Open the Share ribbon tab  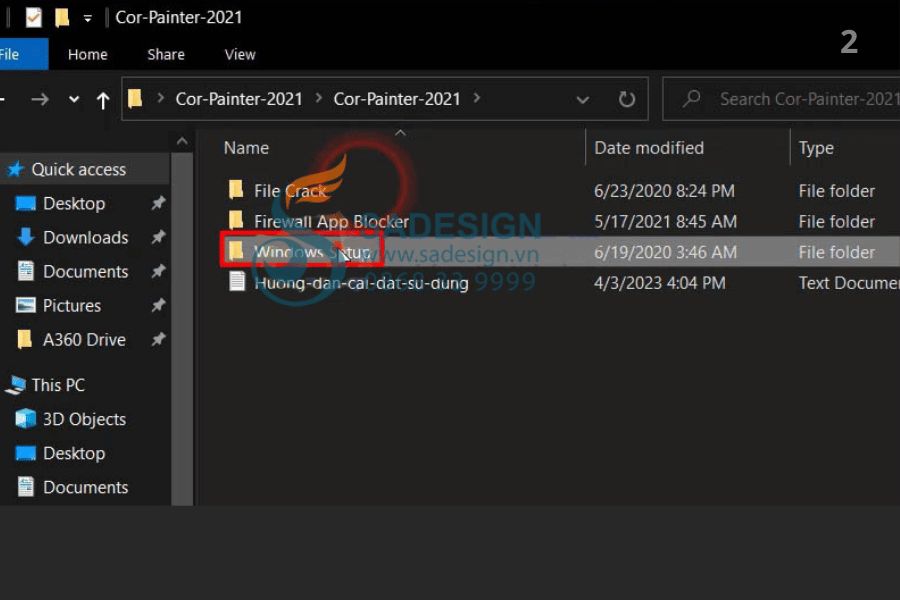166,54
